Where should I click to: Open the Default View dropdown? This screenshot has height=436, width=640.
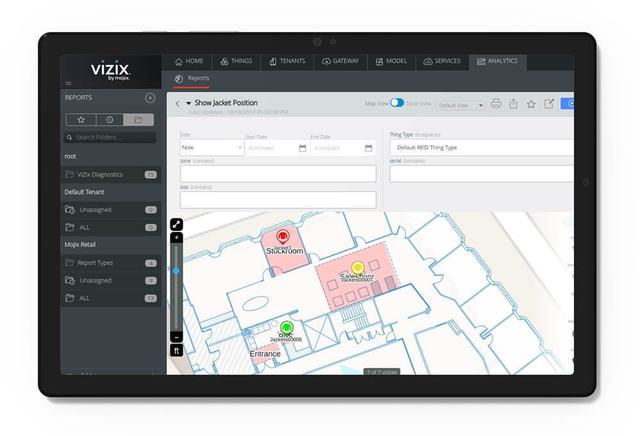coord(460,105)
